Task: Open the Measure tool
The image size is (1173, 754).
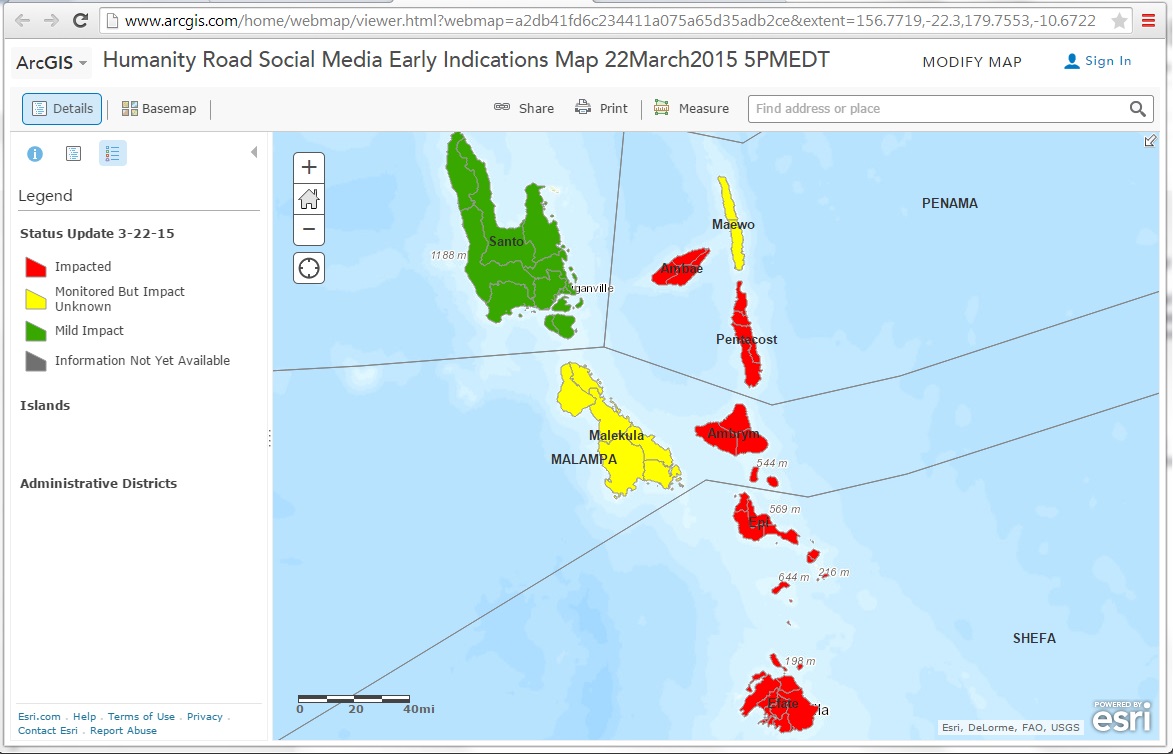Action: (691, 108)
